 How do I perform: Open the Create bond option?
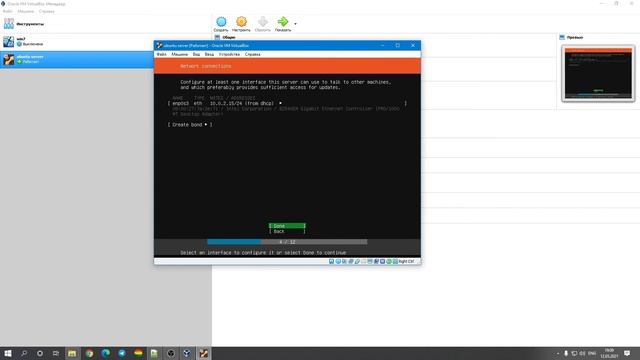(x=190, y=124)
